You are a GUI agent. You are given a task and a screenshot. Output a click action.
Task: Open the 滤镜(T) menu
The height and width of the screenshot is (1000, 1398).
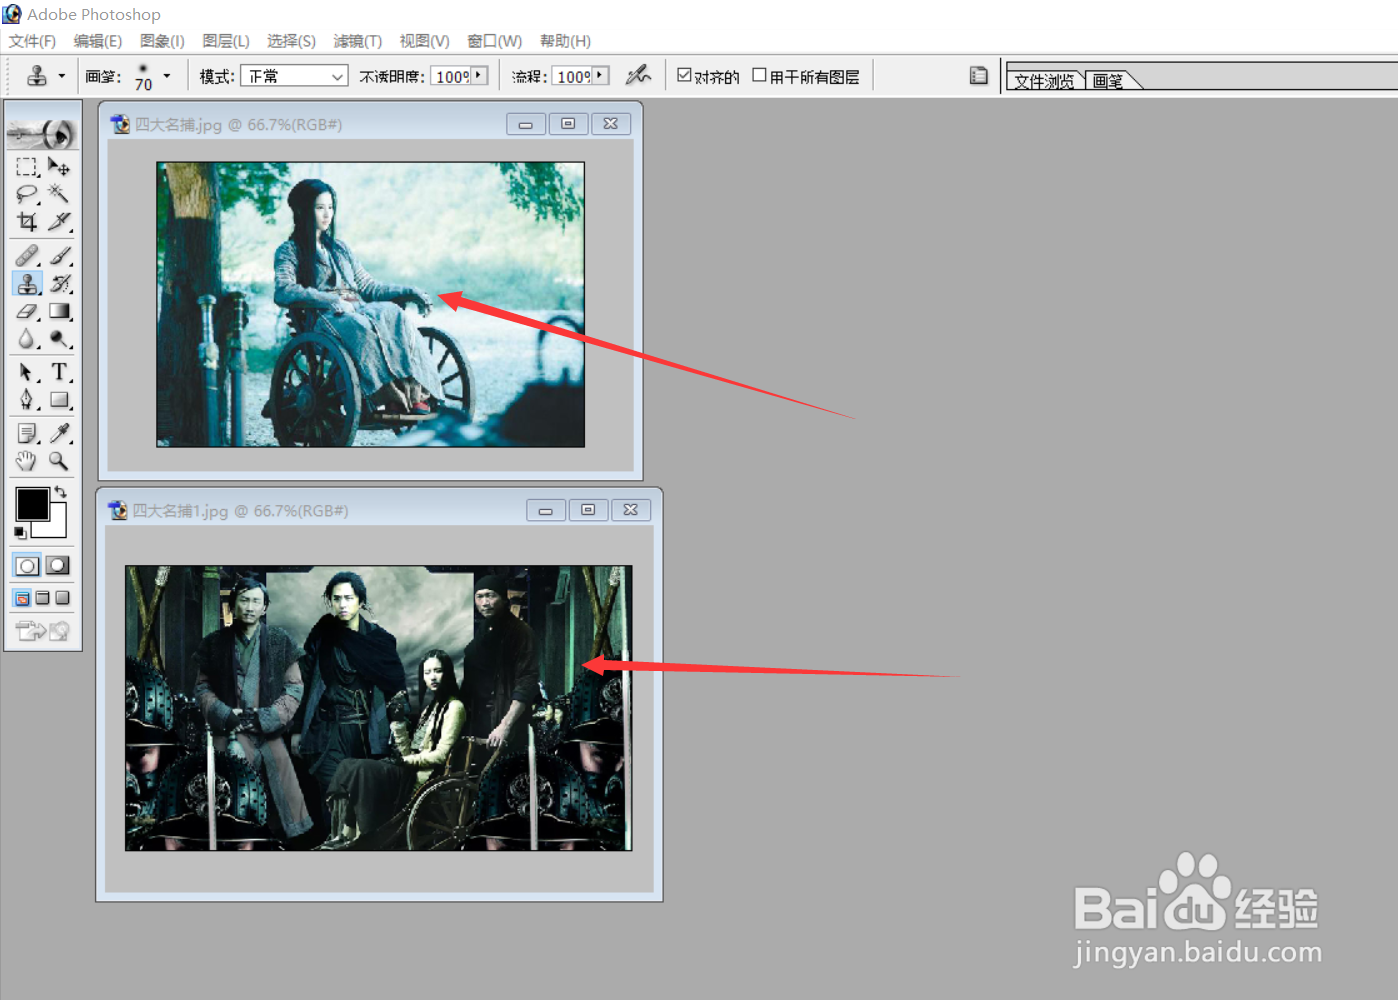(x=357, y=41)
